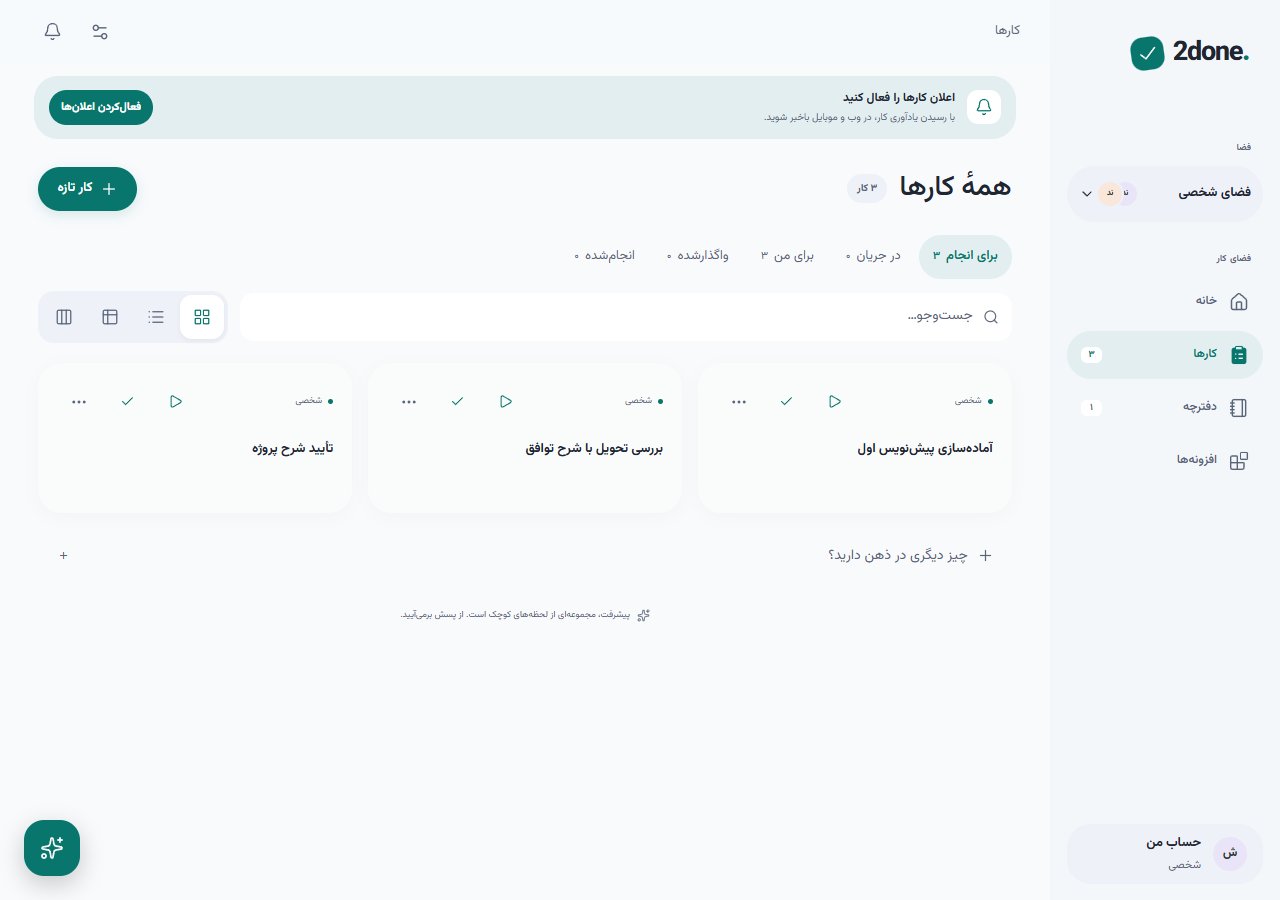The height and width of the screenshot is (900, 1280).
Task: Open افزونه‌ها in the sidebar
Action: pos(1165,460)
